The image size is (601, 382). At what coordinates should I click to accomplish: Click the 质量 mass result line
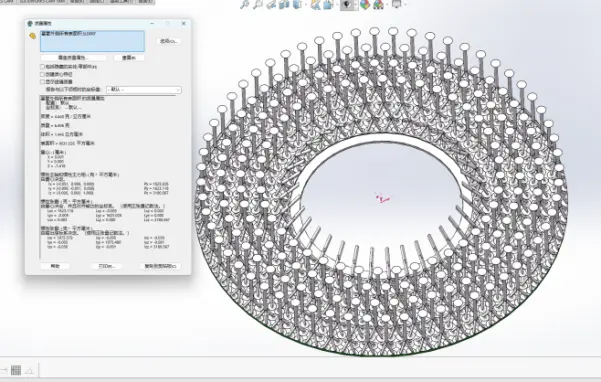point(55,125)
